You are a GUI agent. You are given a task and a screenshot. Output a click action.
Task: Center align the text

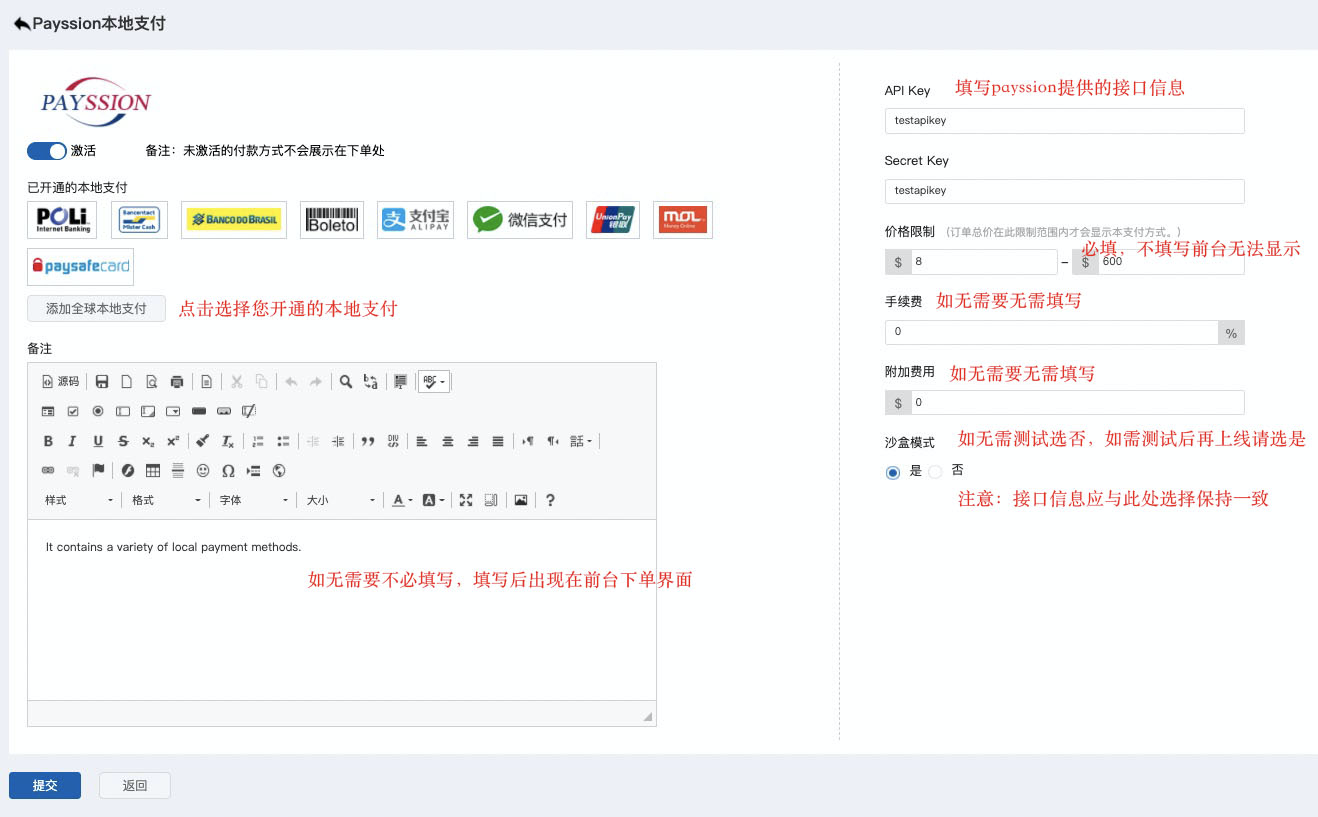coord(448,441)
